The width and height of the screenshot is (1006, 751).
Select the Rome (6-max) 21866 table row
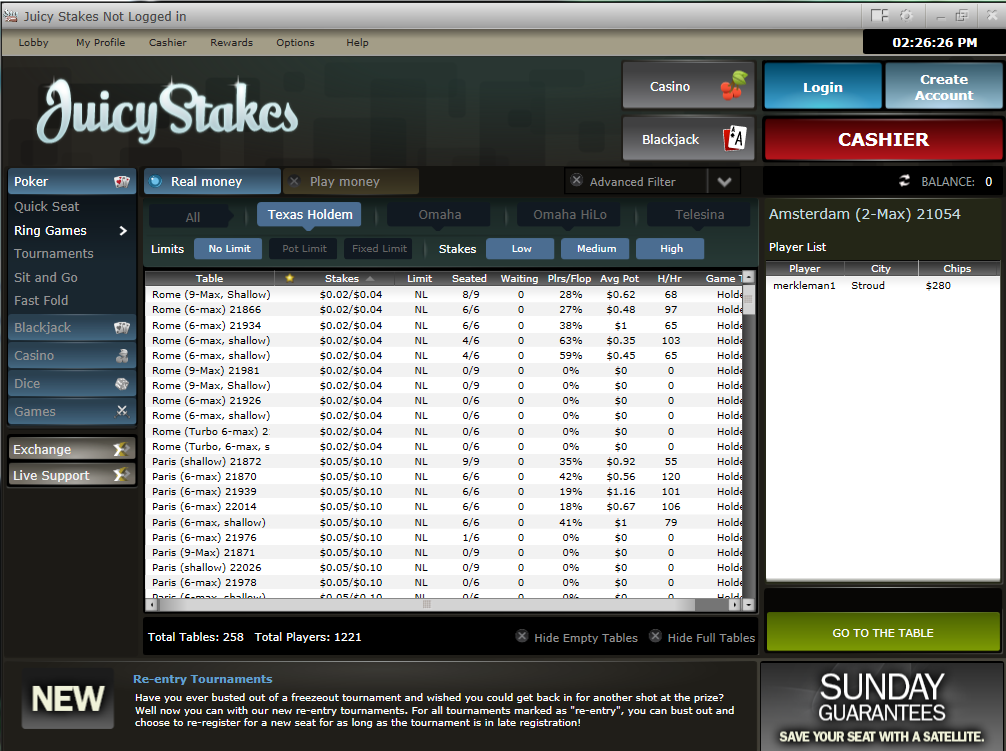444,309
